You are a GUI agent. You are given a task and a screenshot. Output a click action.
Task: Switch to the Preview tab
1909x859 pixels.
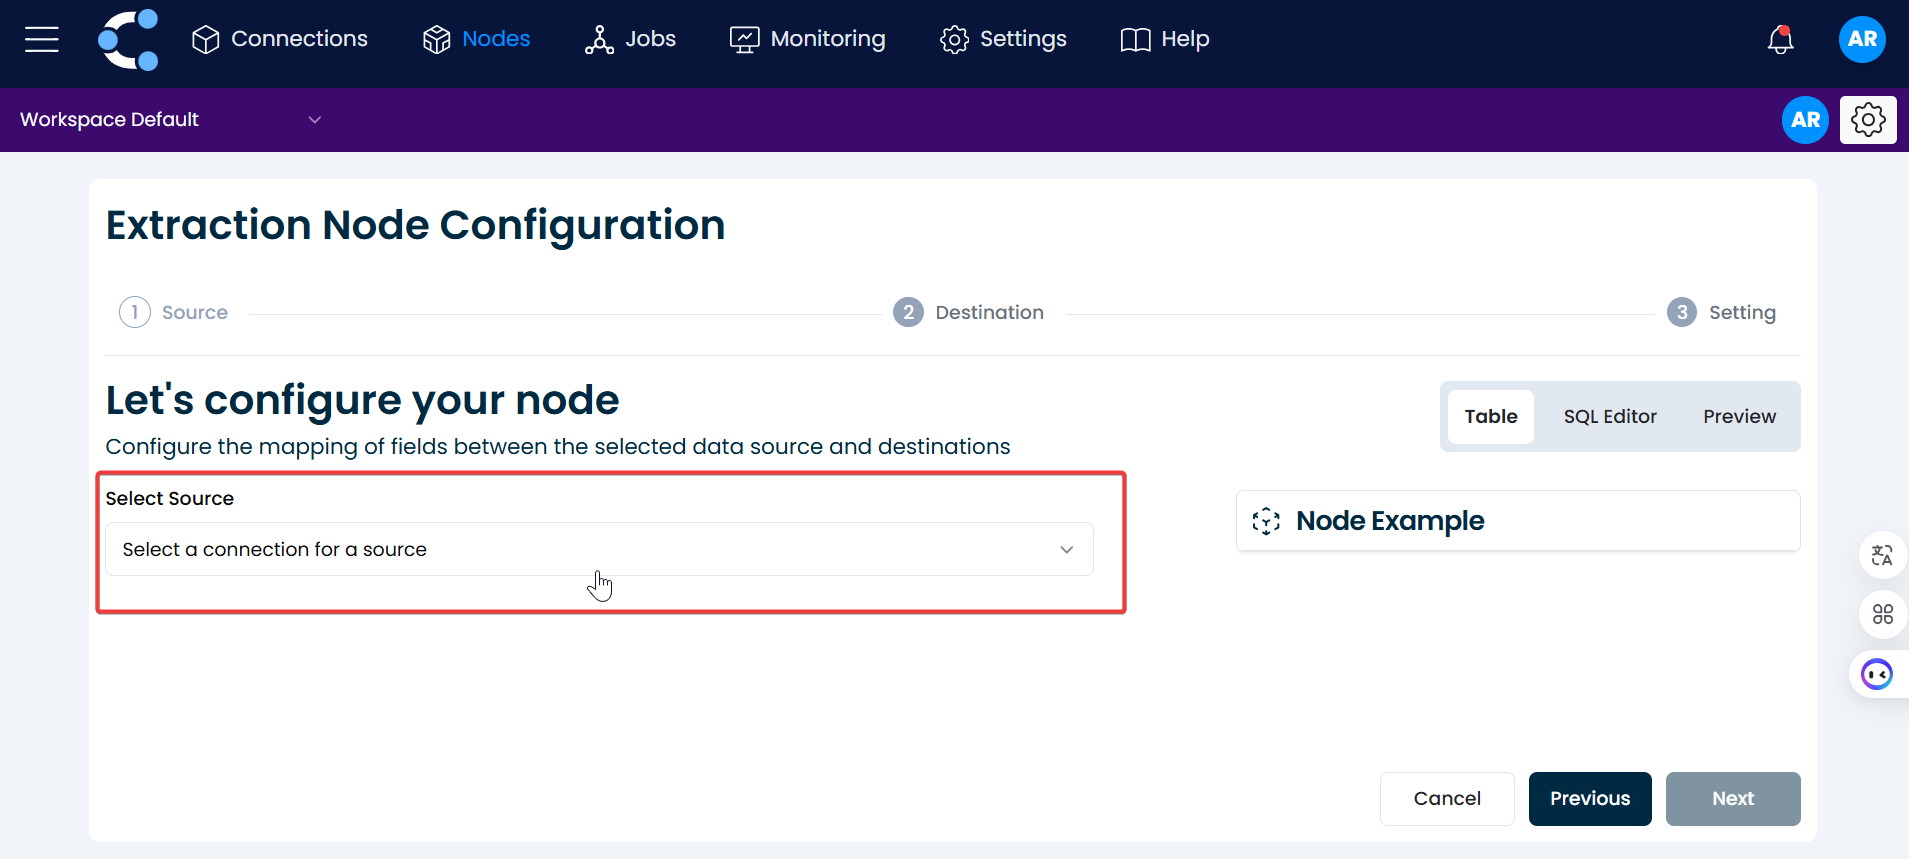pos(1739,417)
